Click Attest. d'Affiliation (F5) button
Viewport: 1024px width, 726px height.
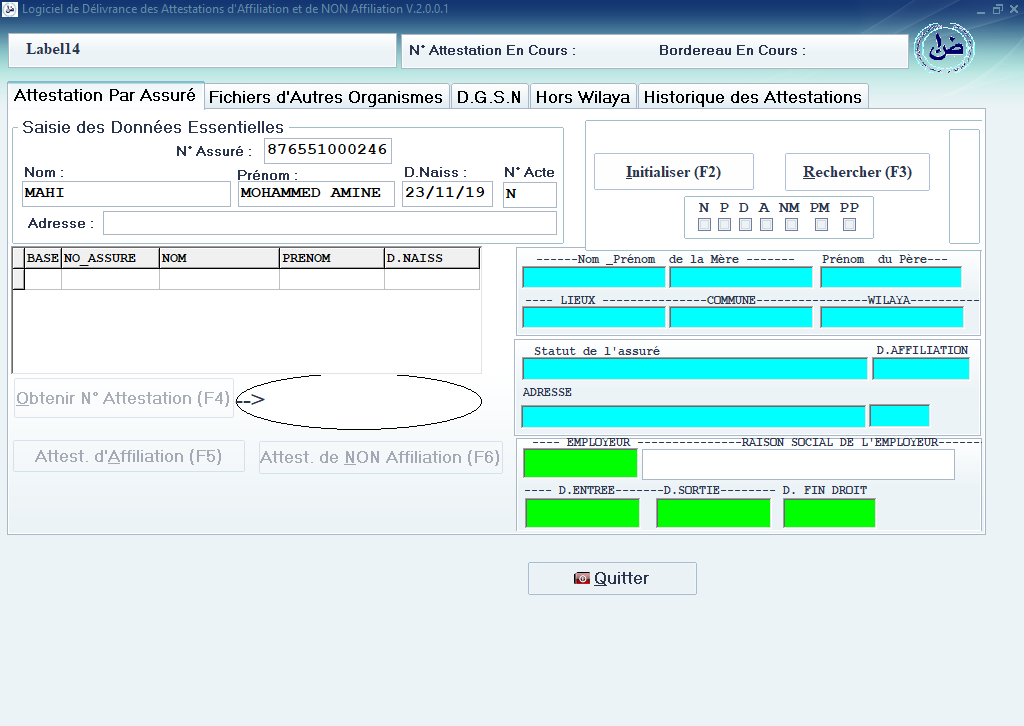point(129,456)
